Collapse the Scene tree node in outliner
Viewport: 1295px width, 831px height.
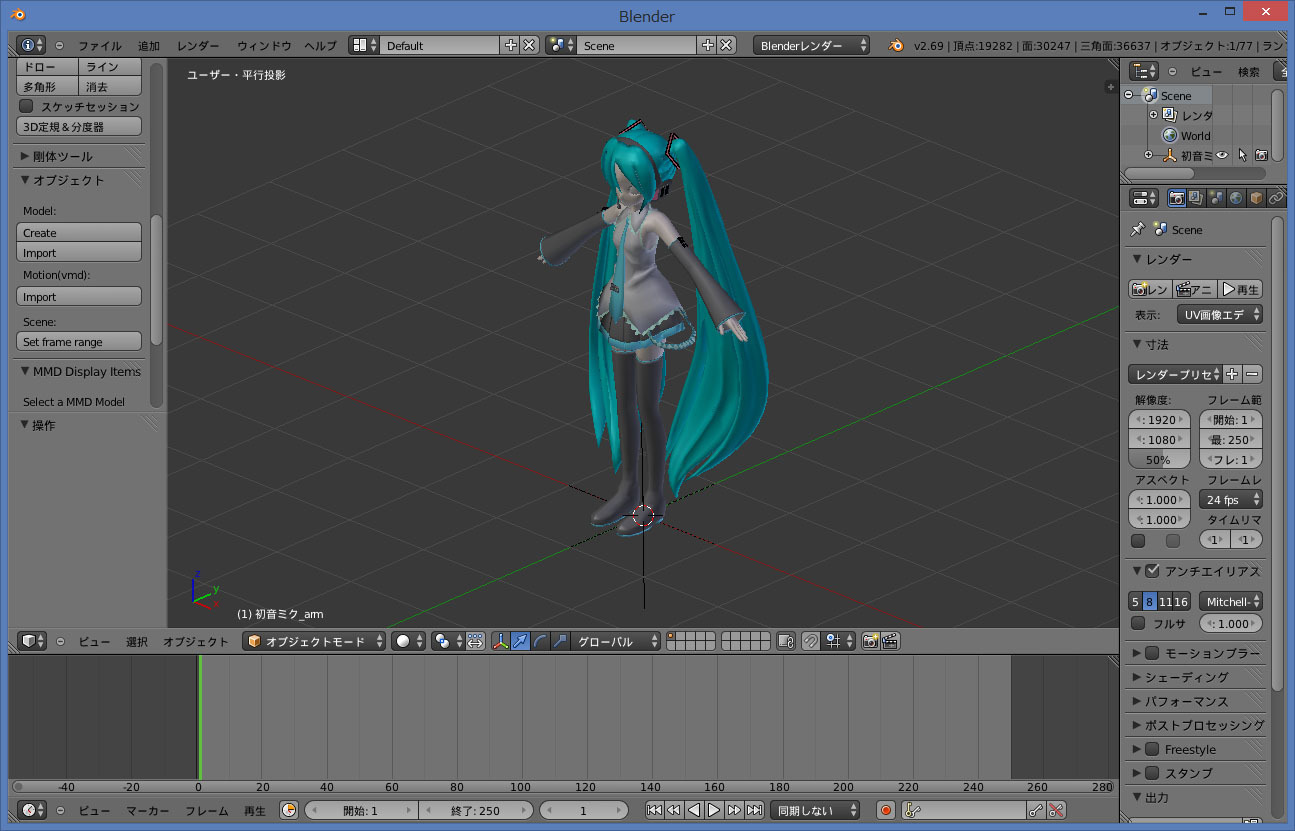1129,95
